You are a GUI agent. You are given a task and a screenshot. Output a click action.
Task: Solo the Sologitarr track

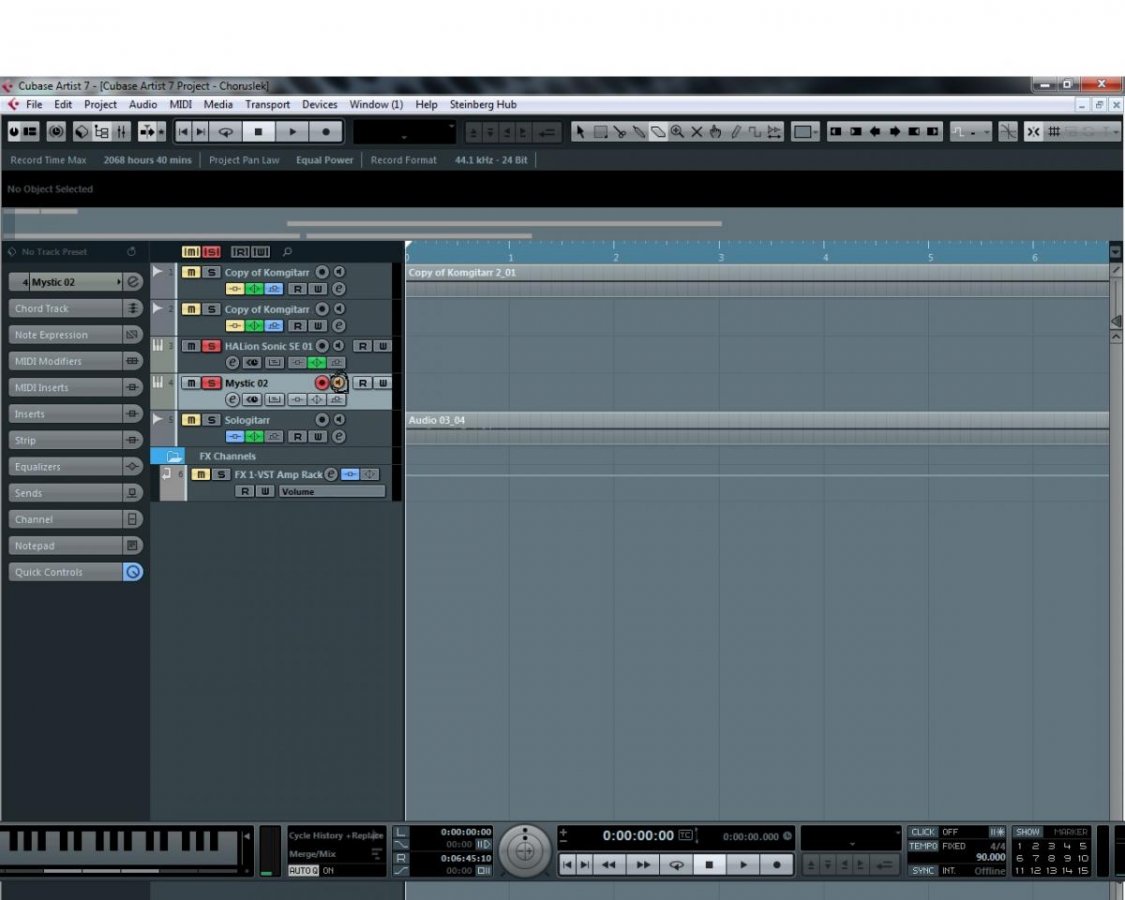[x=211, y=420]
